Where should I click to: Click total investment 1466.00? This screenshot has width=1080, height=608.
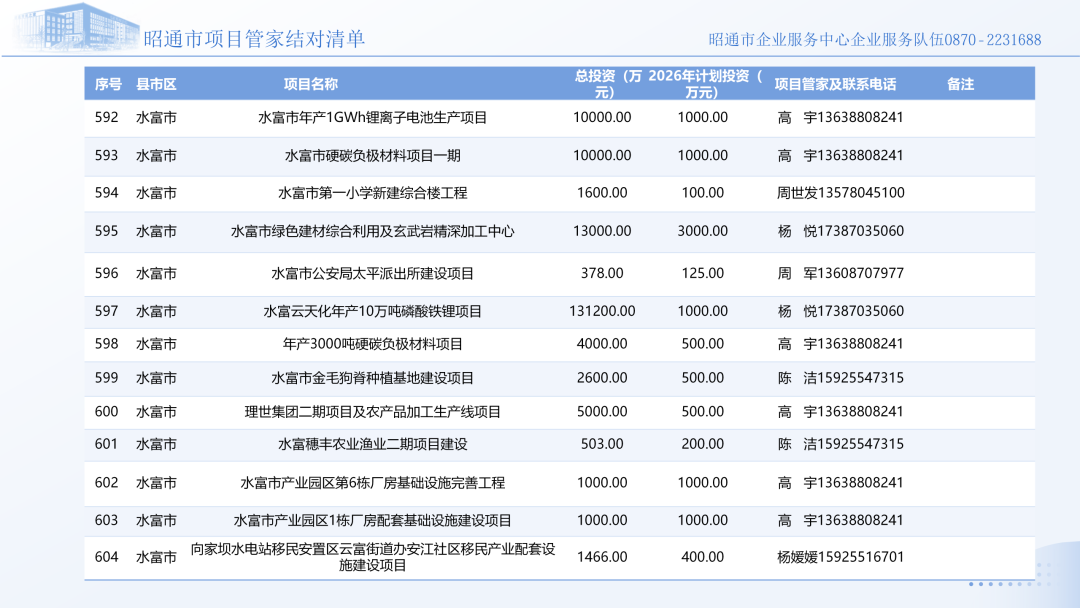(x=602, y=557)
